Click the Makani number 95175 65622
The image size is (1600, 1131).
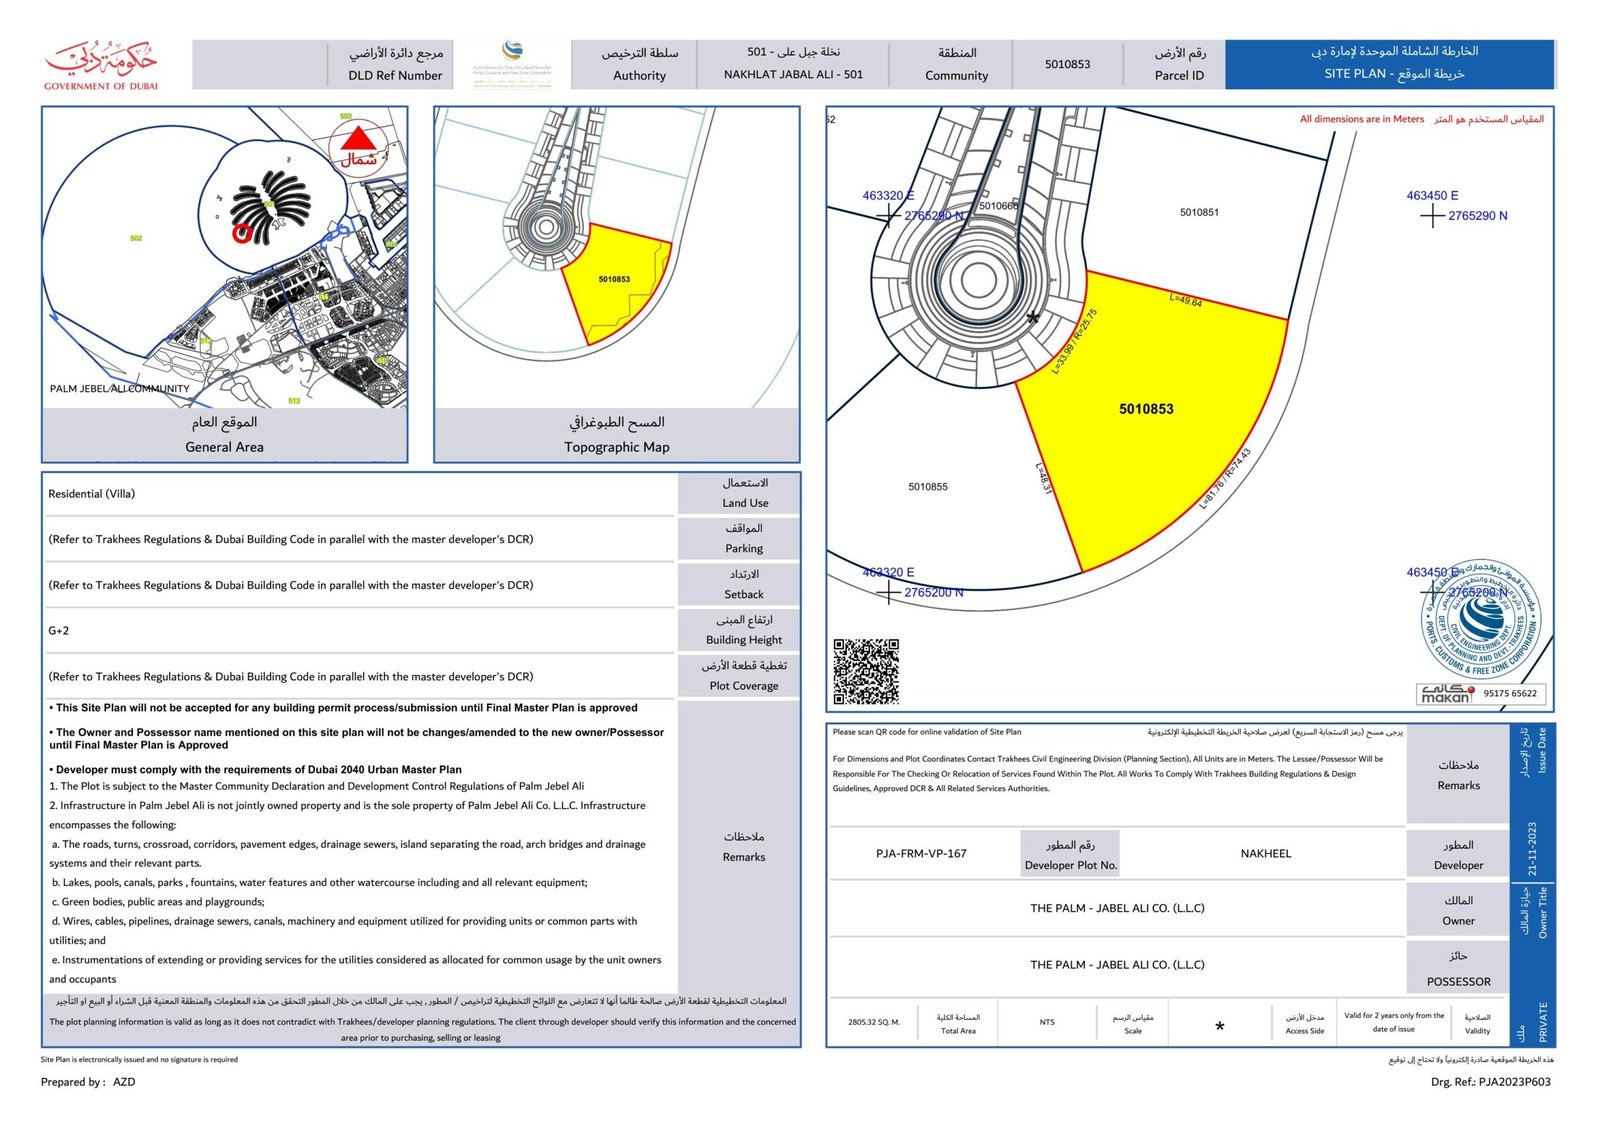click(1510, 693)
